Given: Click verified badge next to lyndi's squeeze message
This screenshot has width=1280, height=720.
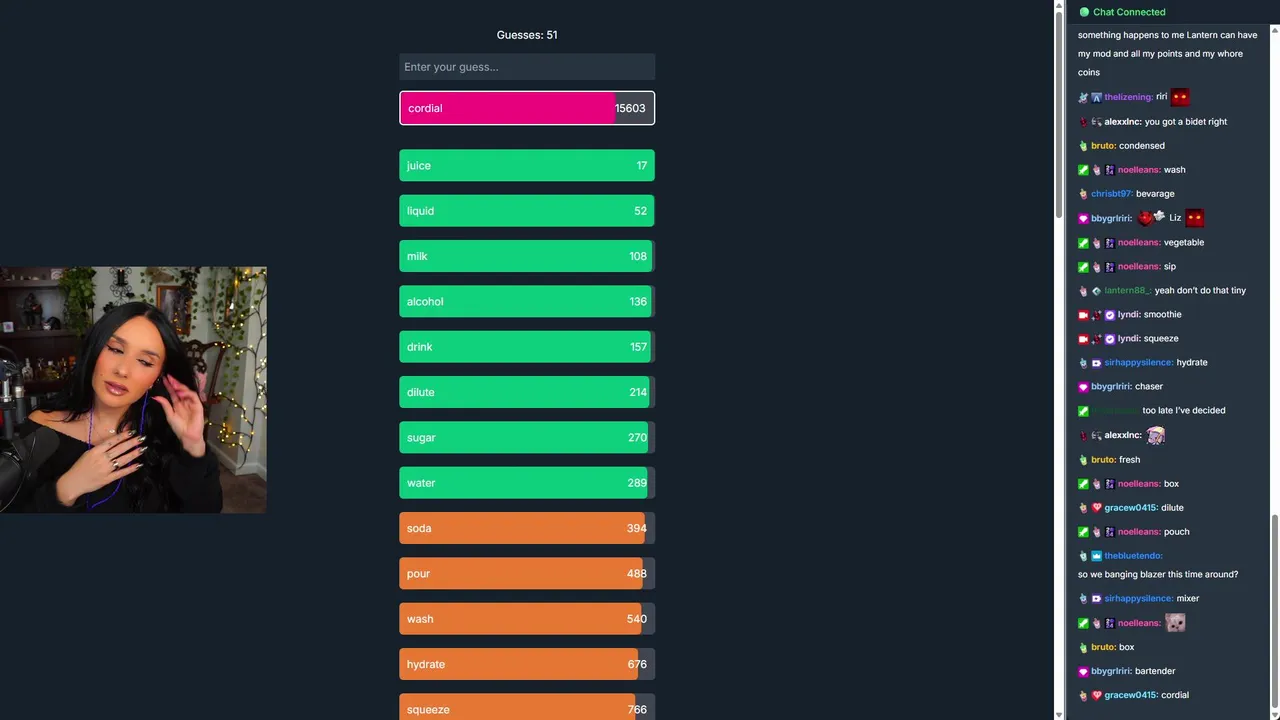Looking at the screenshot, I should click(1110, 339).
